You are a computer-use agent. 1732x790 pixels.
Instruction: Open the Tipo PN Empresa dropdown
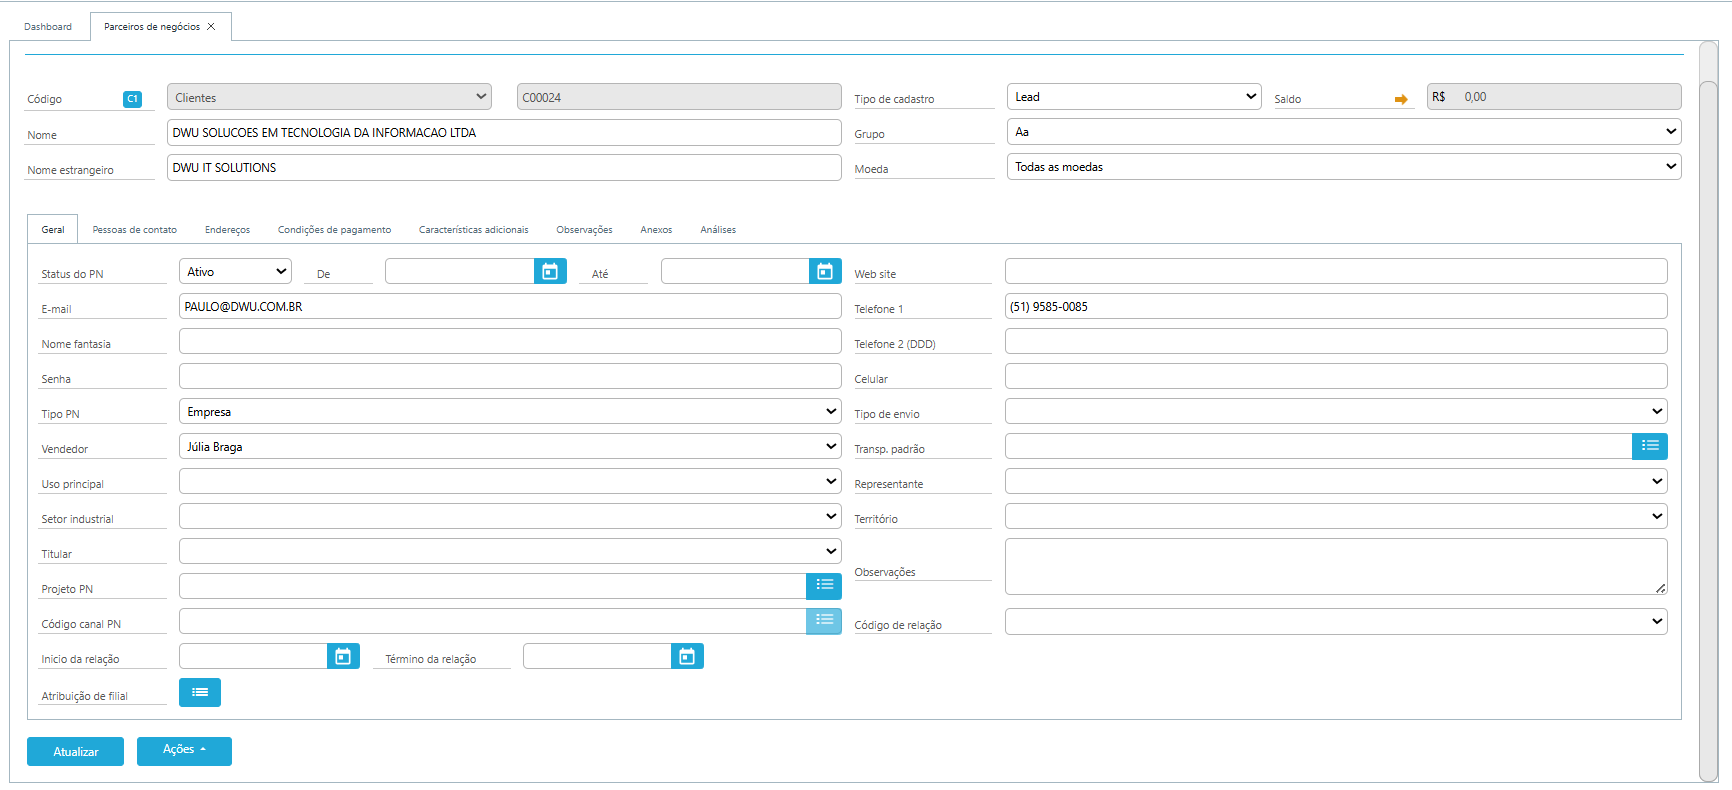click(x=510, y=411)
